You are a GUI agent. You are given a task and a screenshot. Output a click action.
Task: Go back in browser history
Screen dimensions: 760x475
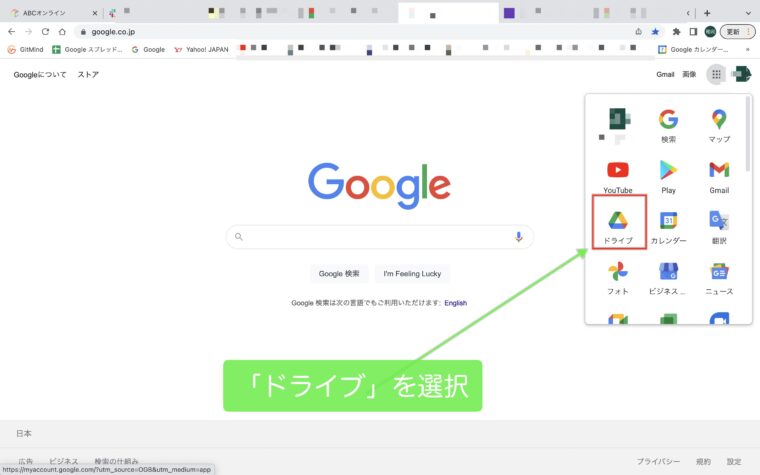(x=12, y=32)
